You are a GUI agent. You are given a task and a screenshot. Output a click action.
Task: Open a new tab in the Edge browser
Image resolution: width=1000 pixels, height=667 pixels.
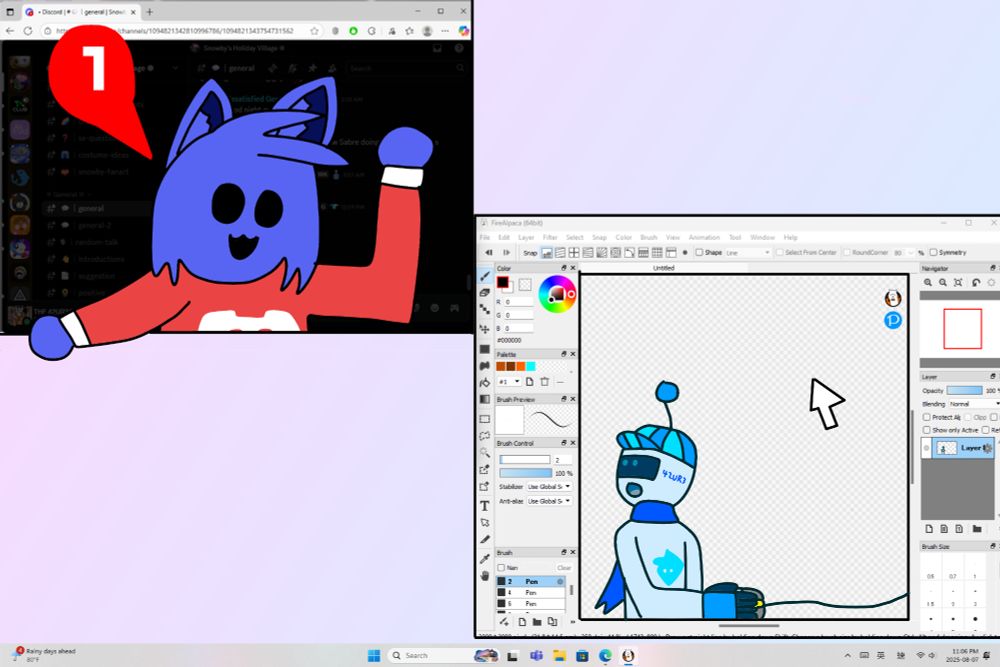pos(149,11)
